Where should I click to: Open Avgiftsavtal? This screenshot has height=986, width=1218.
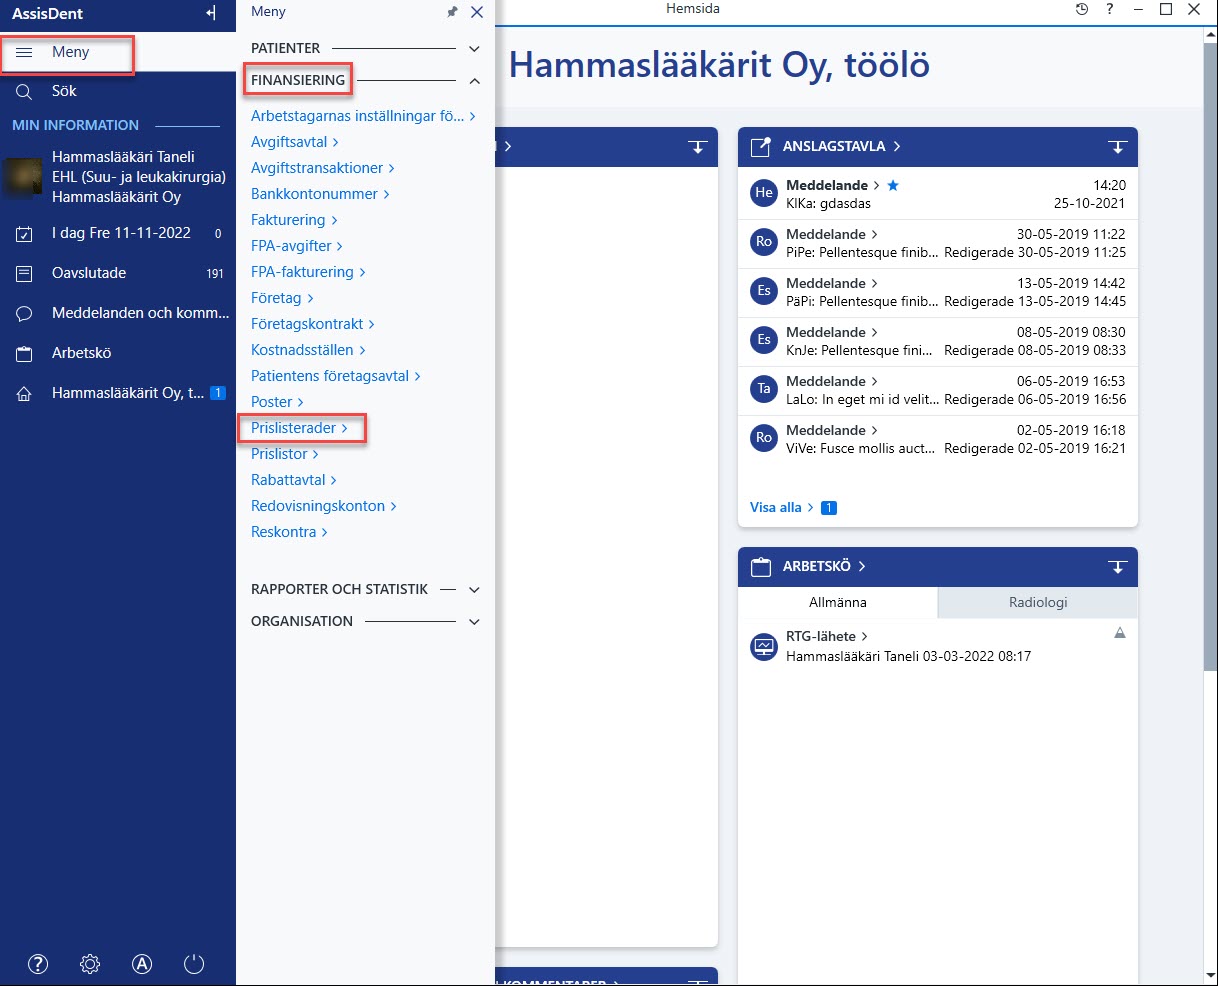pos(294,142)
